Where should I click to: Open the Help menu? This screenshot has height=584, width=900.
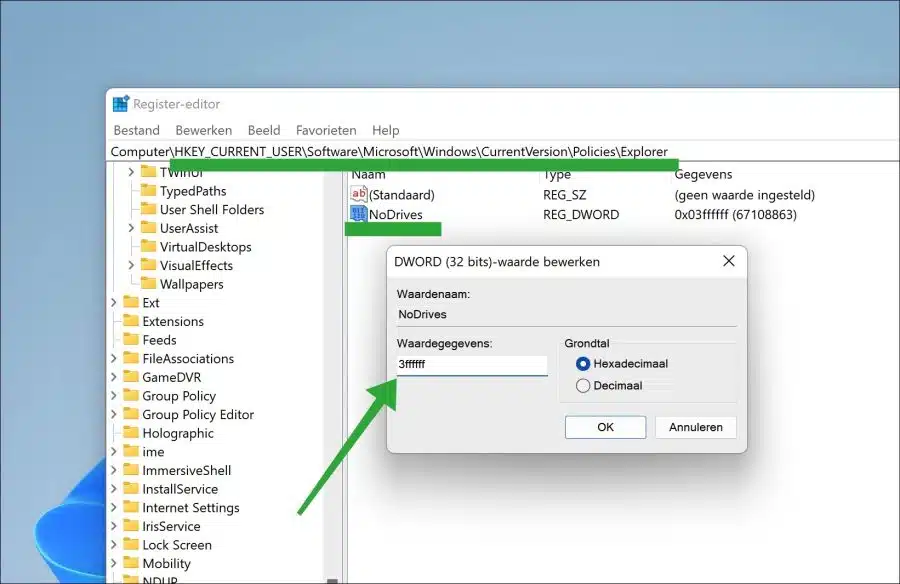click(x=386, y=130)
